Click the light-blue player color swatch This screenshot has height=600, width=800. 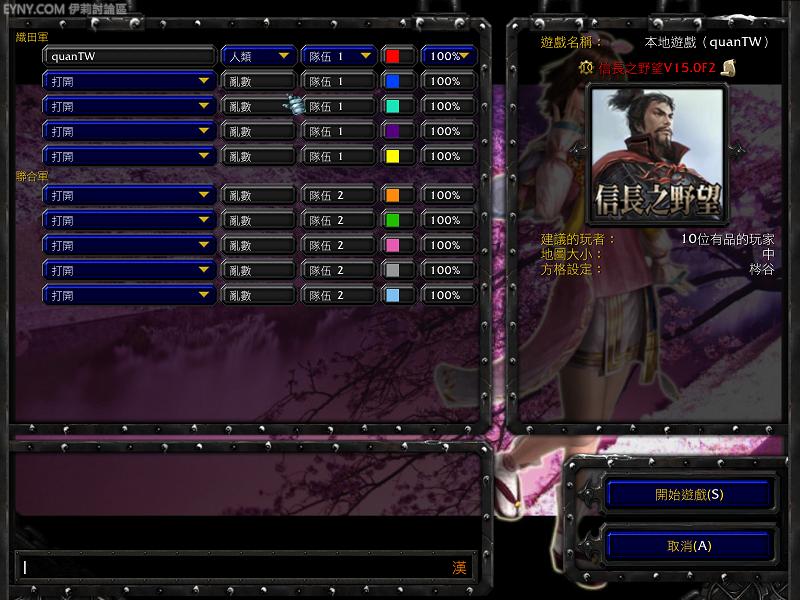coord(392,295)
